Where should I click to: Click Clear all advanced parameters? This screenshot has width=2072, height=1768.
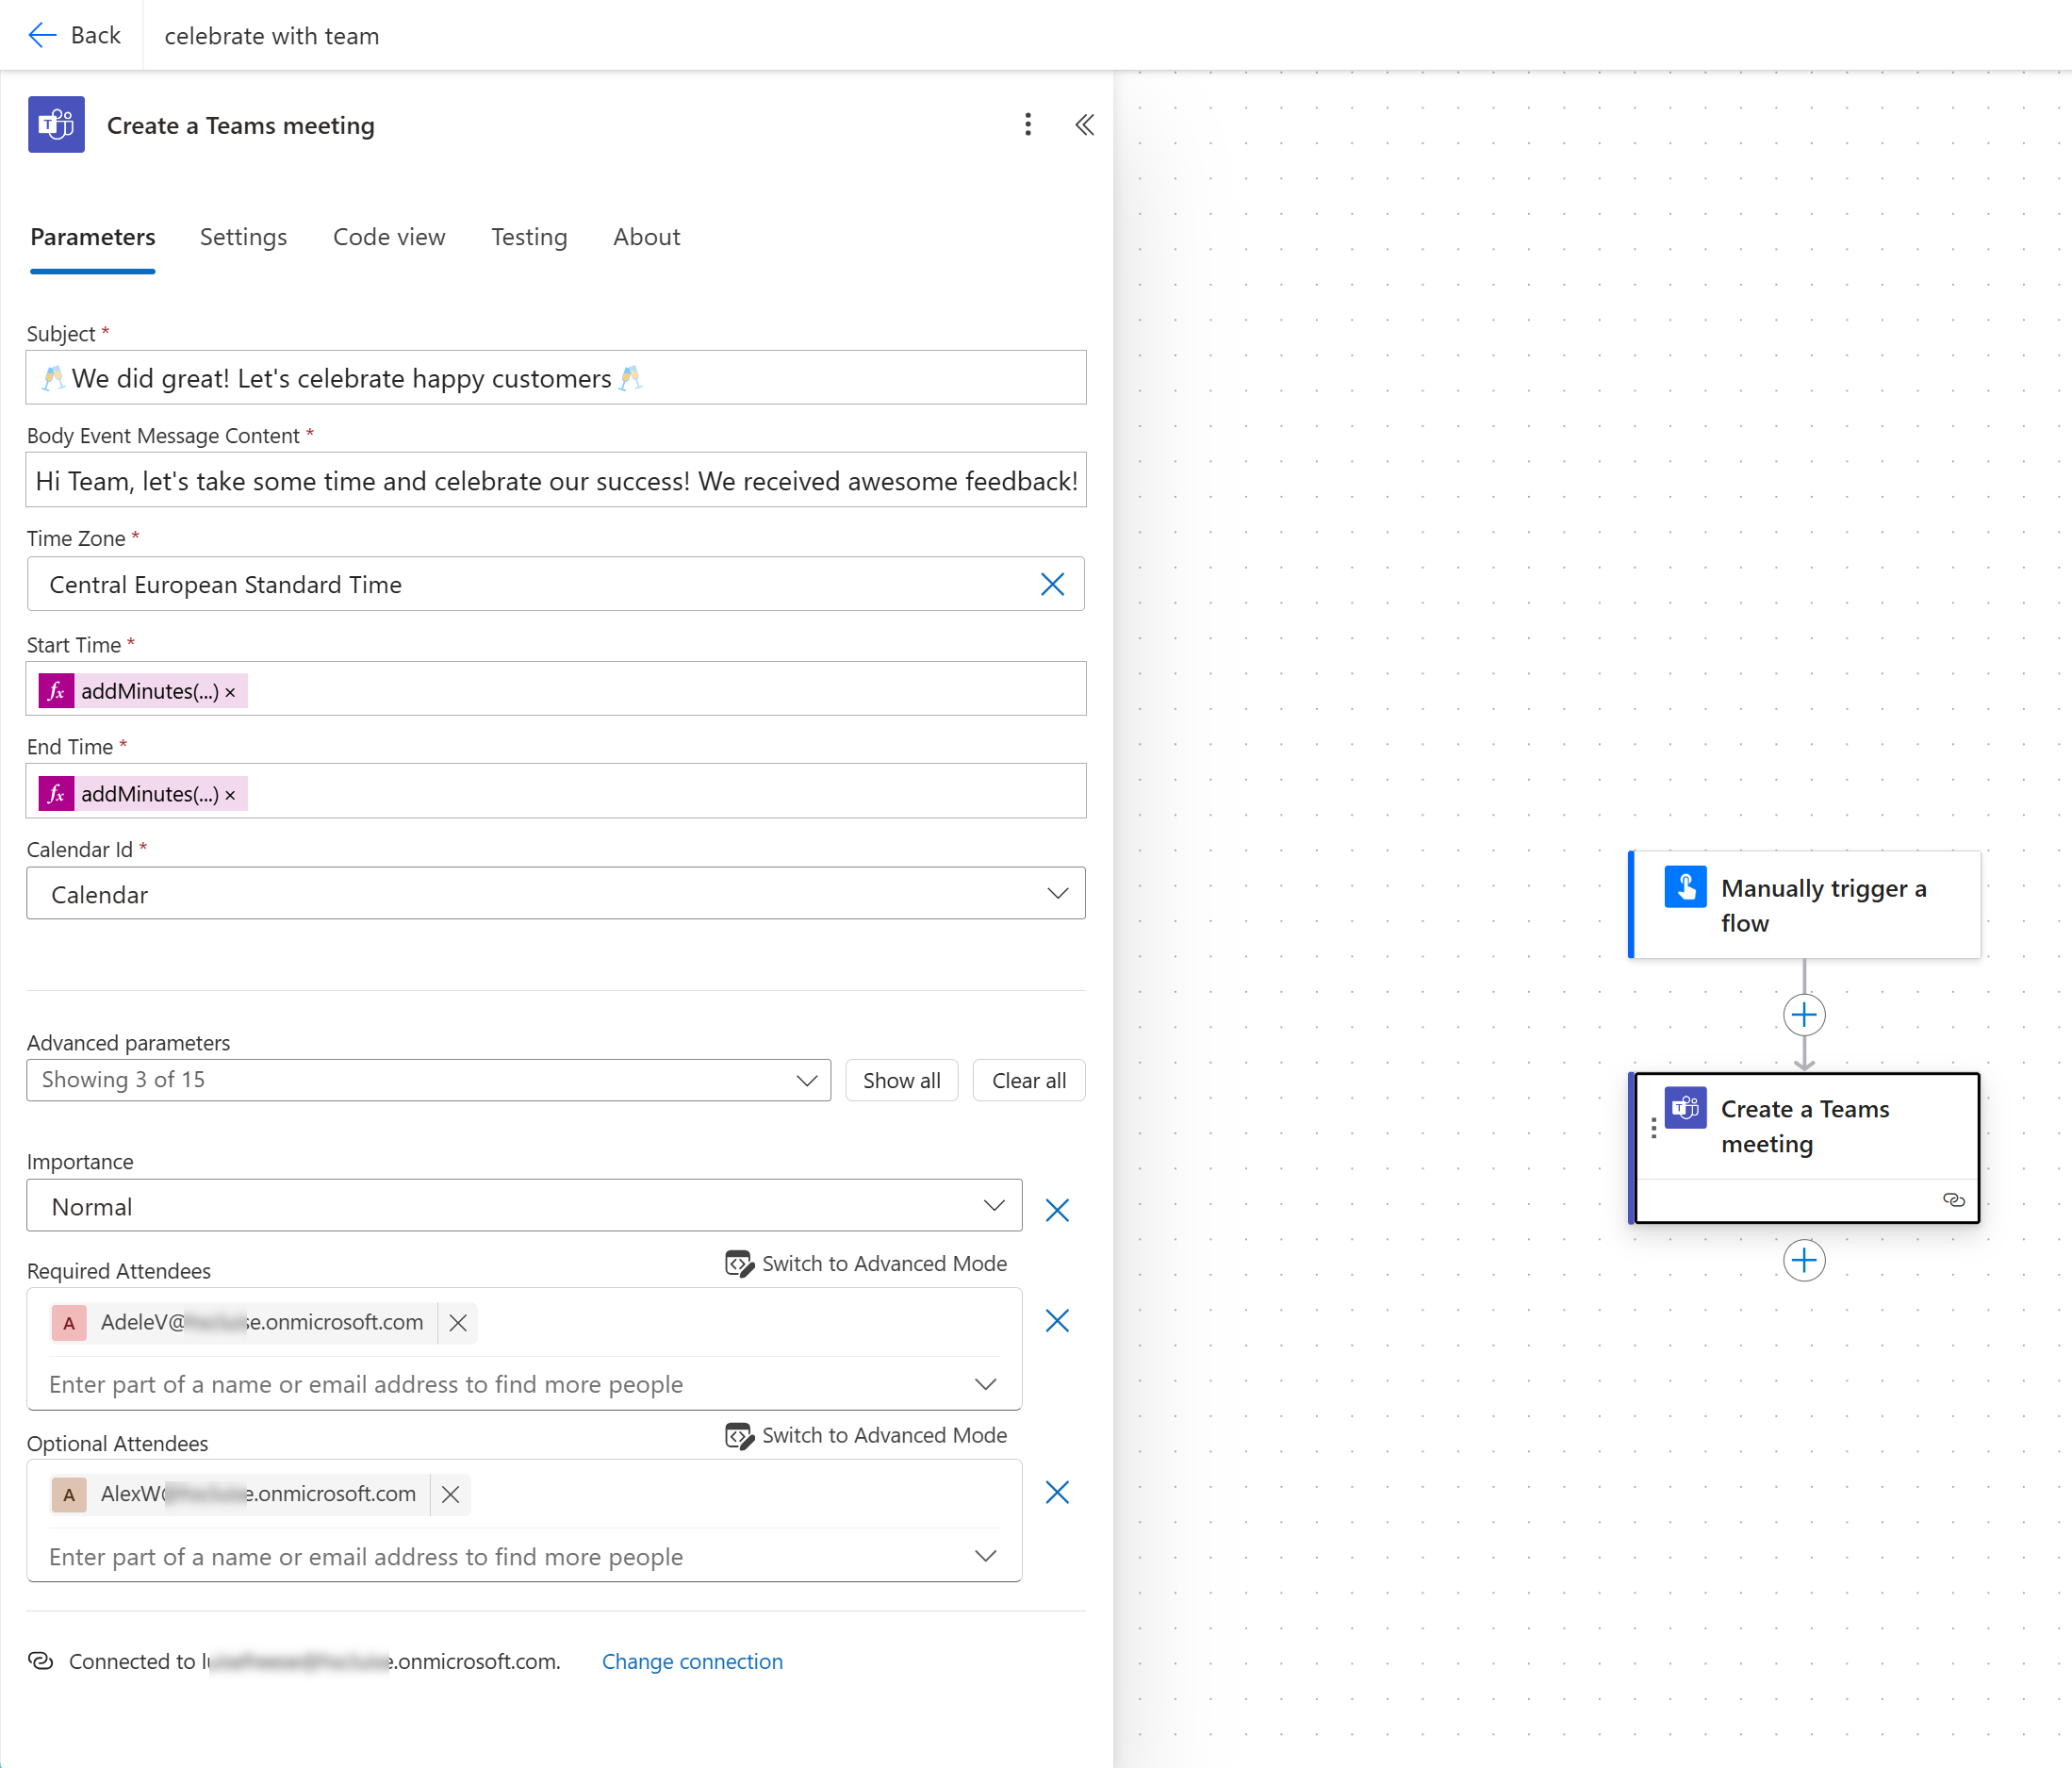pyautogui.click(x=1028, y=1080)
